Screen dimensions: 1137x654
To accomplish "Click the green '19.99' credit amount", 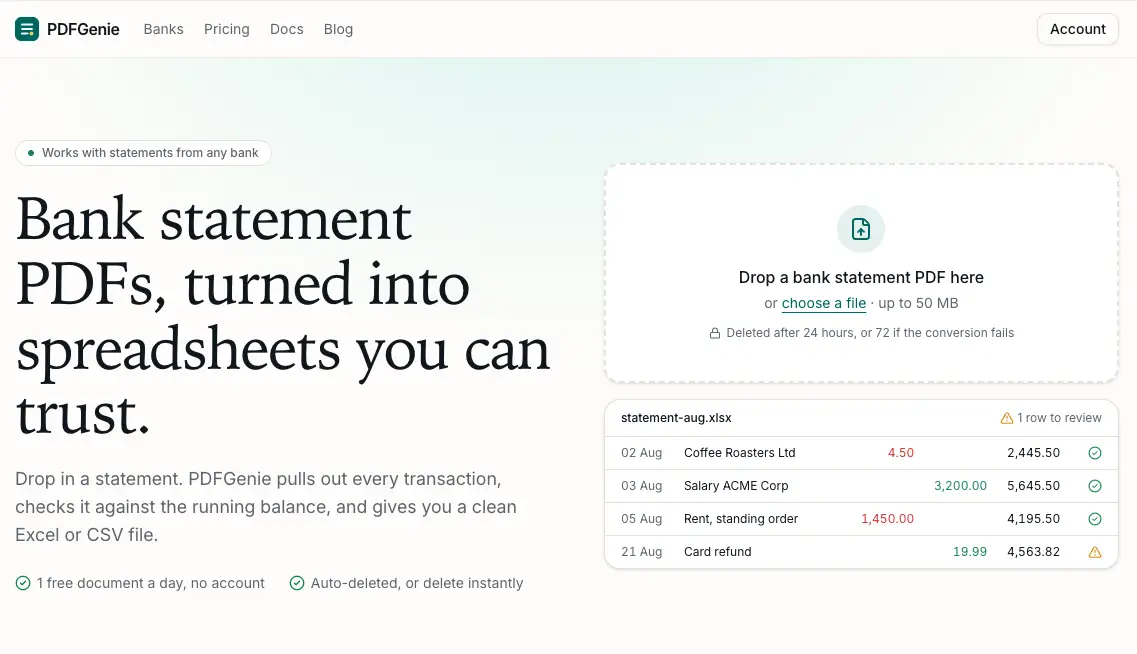I will point(969,552).
